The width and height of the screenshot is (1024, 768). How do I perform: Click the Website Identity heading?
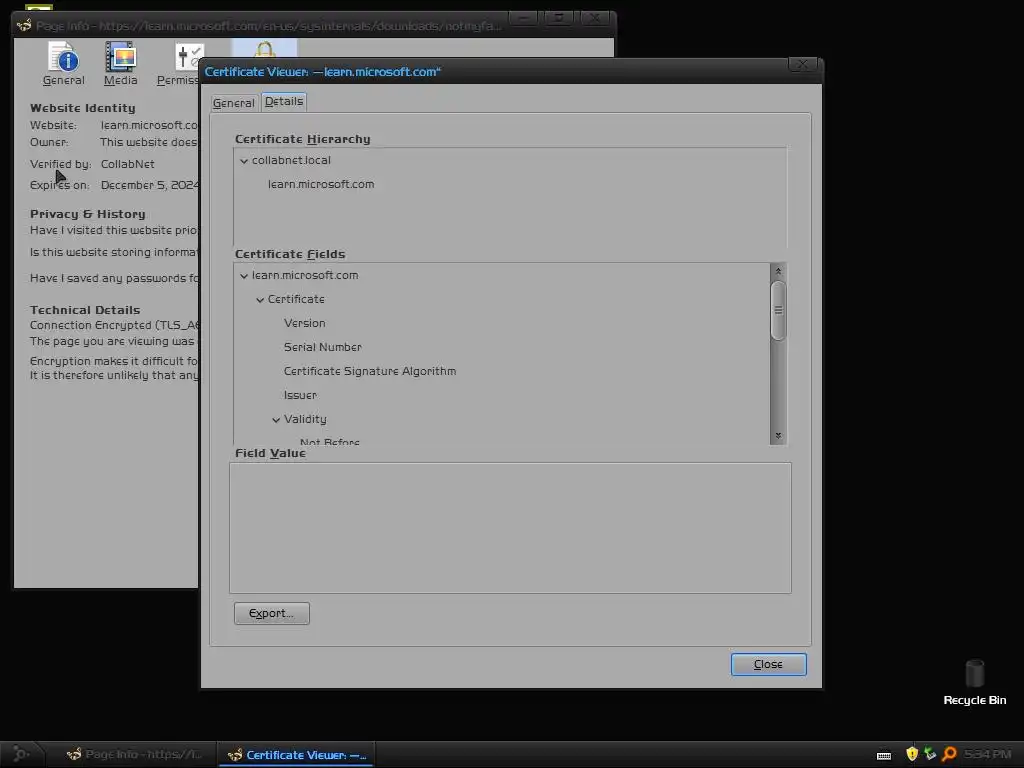pos(83,108)
